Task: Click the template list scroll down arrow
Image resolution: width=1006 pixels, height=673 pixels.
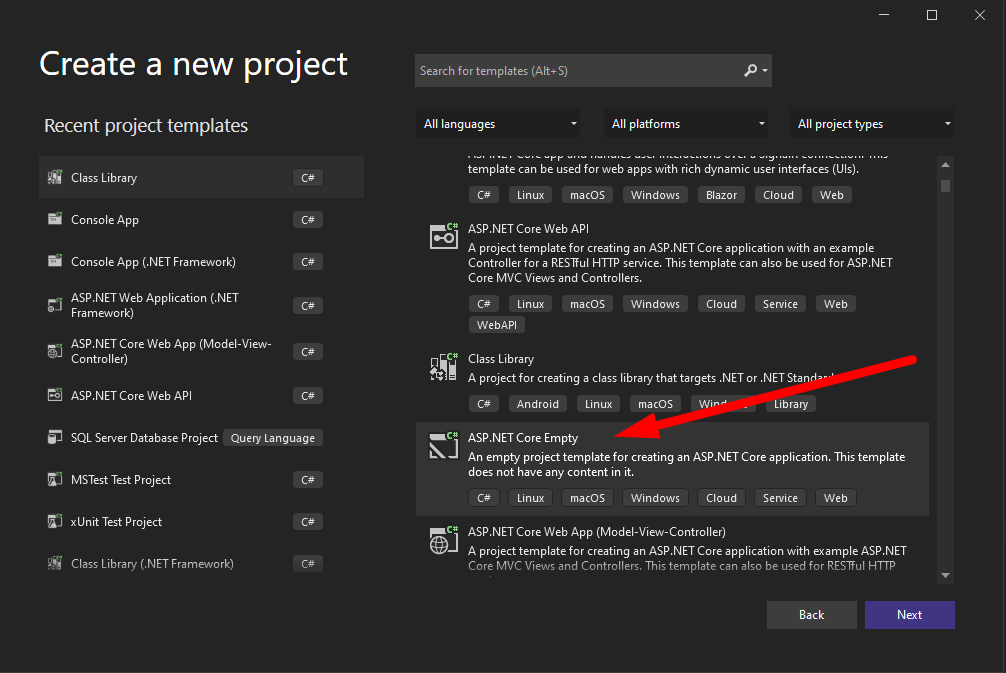Action: coord(945,575)
